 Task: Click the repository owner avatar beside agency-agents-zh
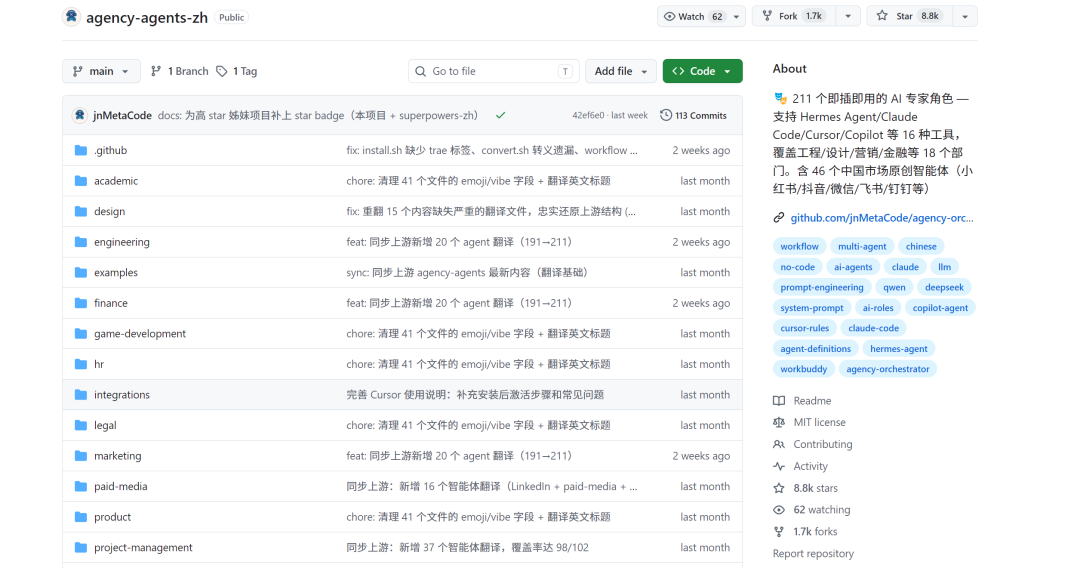coord(71,17)
